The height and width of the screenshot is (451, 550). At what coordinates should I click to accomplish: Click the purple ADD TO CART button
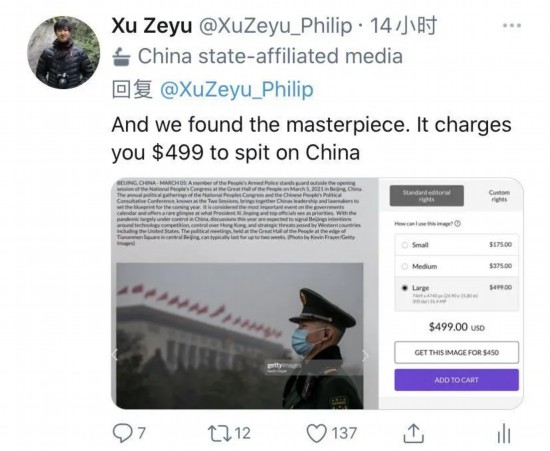pyautogui.click(x=456, y=380)
